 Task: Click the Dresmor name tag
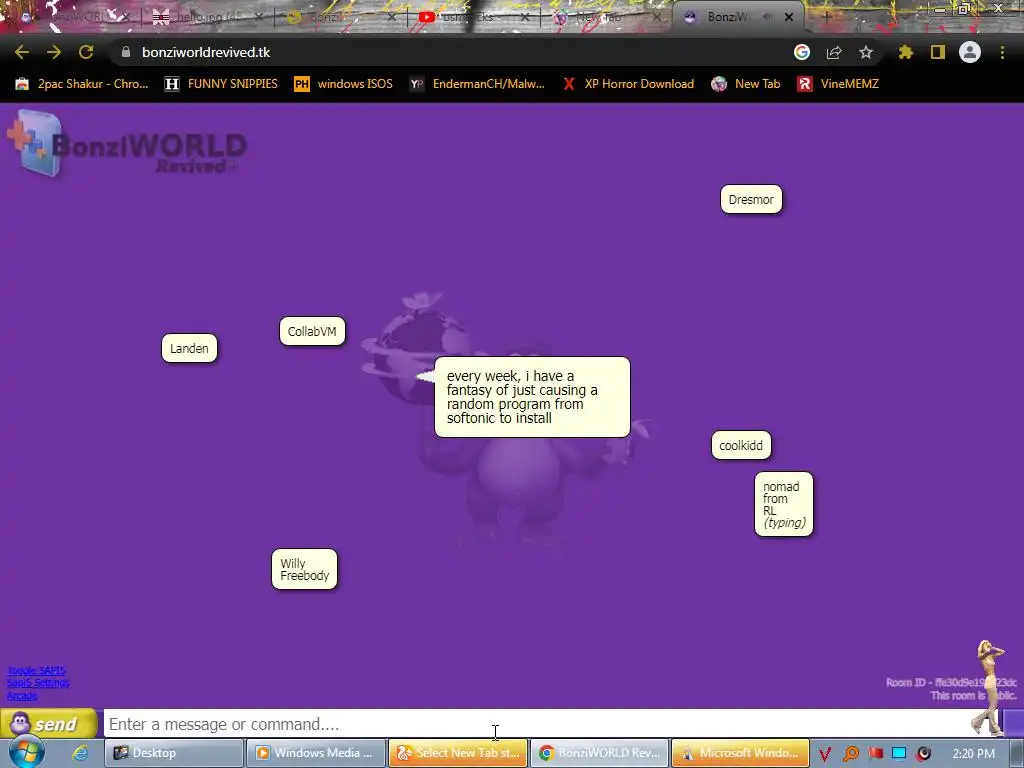pos(751,199)
